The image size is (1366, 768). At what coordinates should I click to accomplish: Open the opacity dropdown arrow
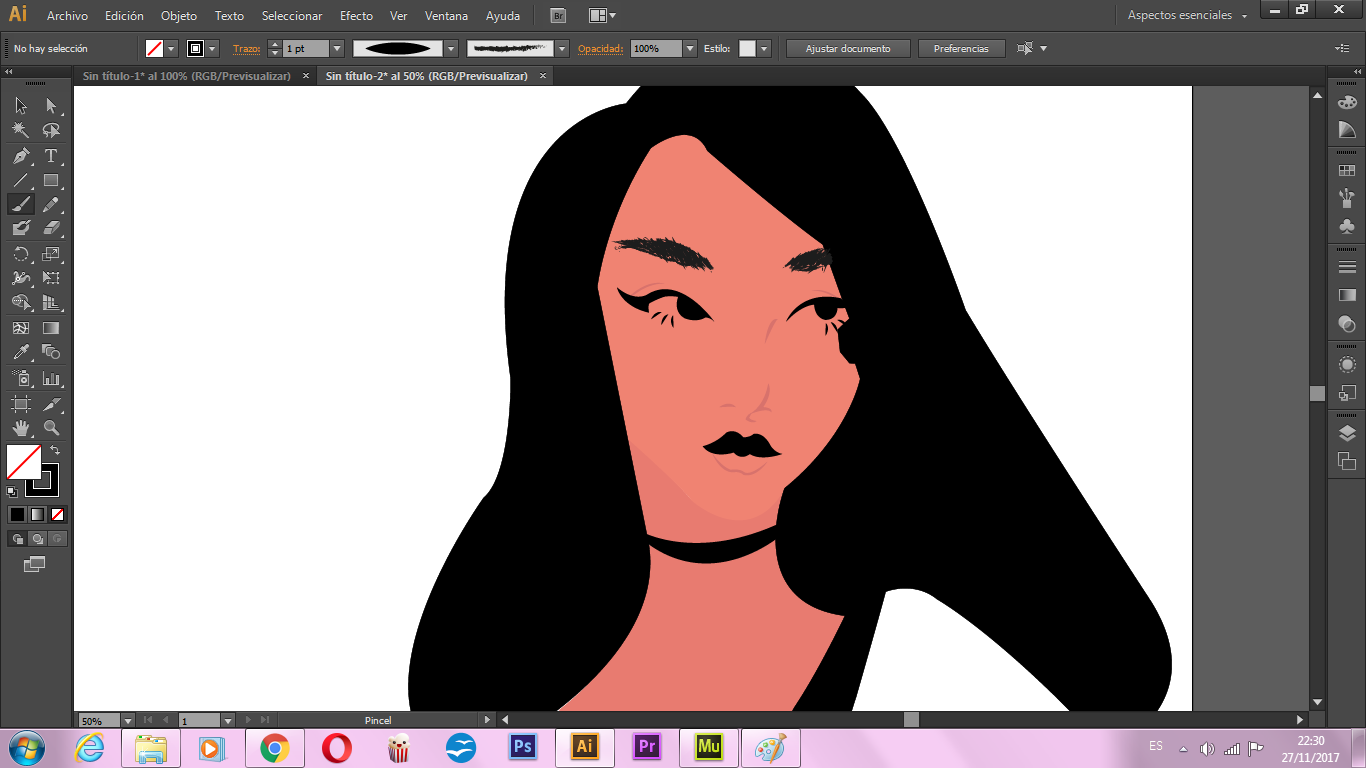pos(690,48)
